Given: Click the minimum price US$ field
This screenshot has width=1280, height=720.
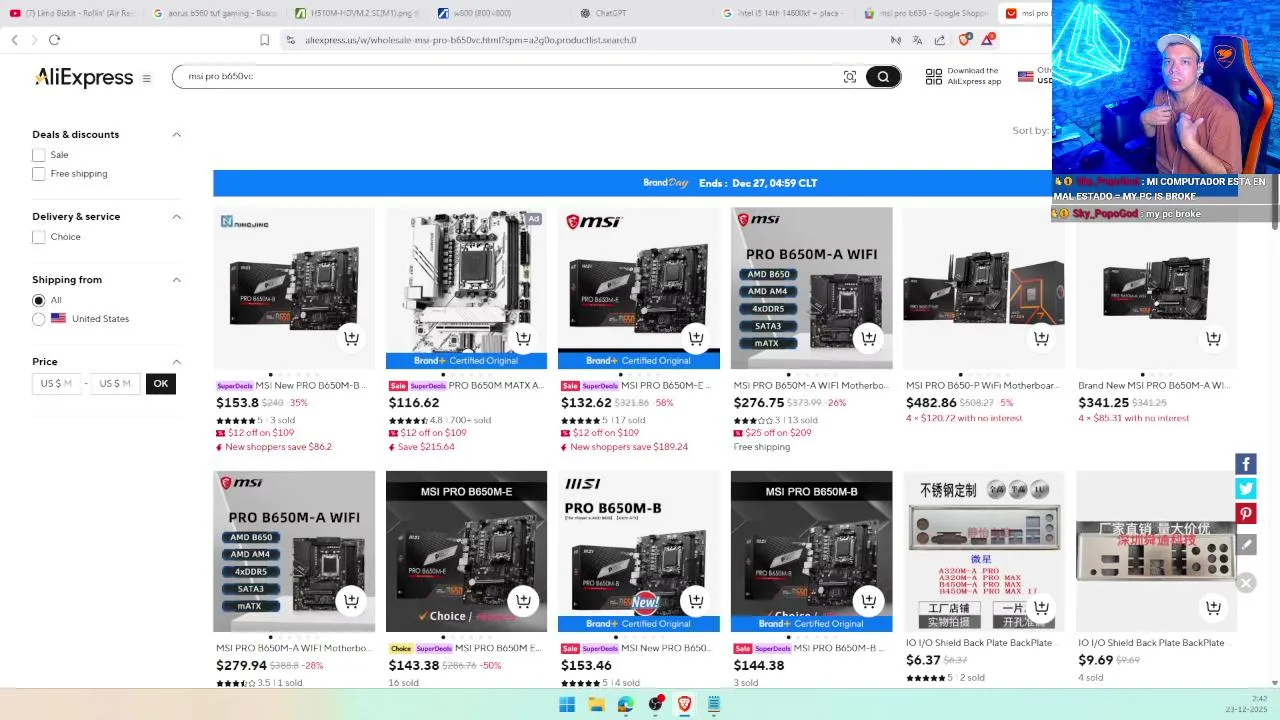Looking at the screenshot, I should tap(56, 383).
